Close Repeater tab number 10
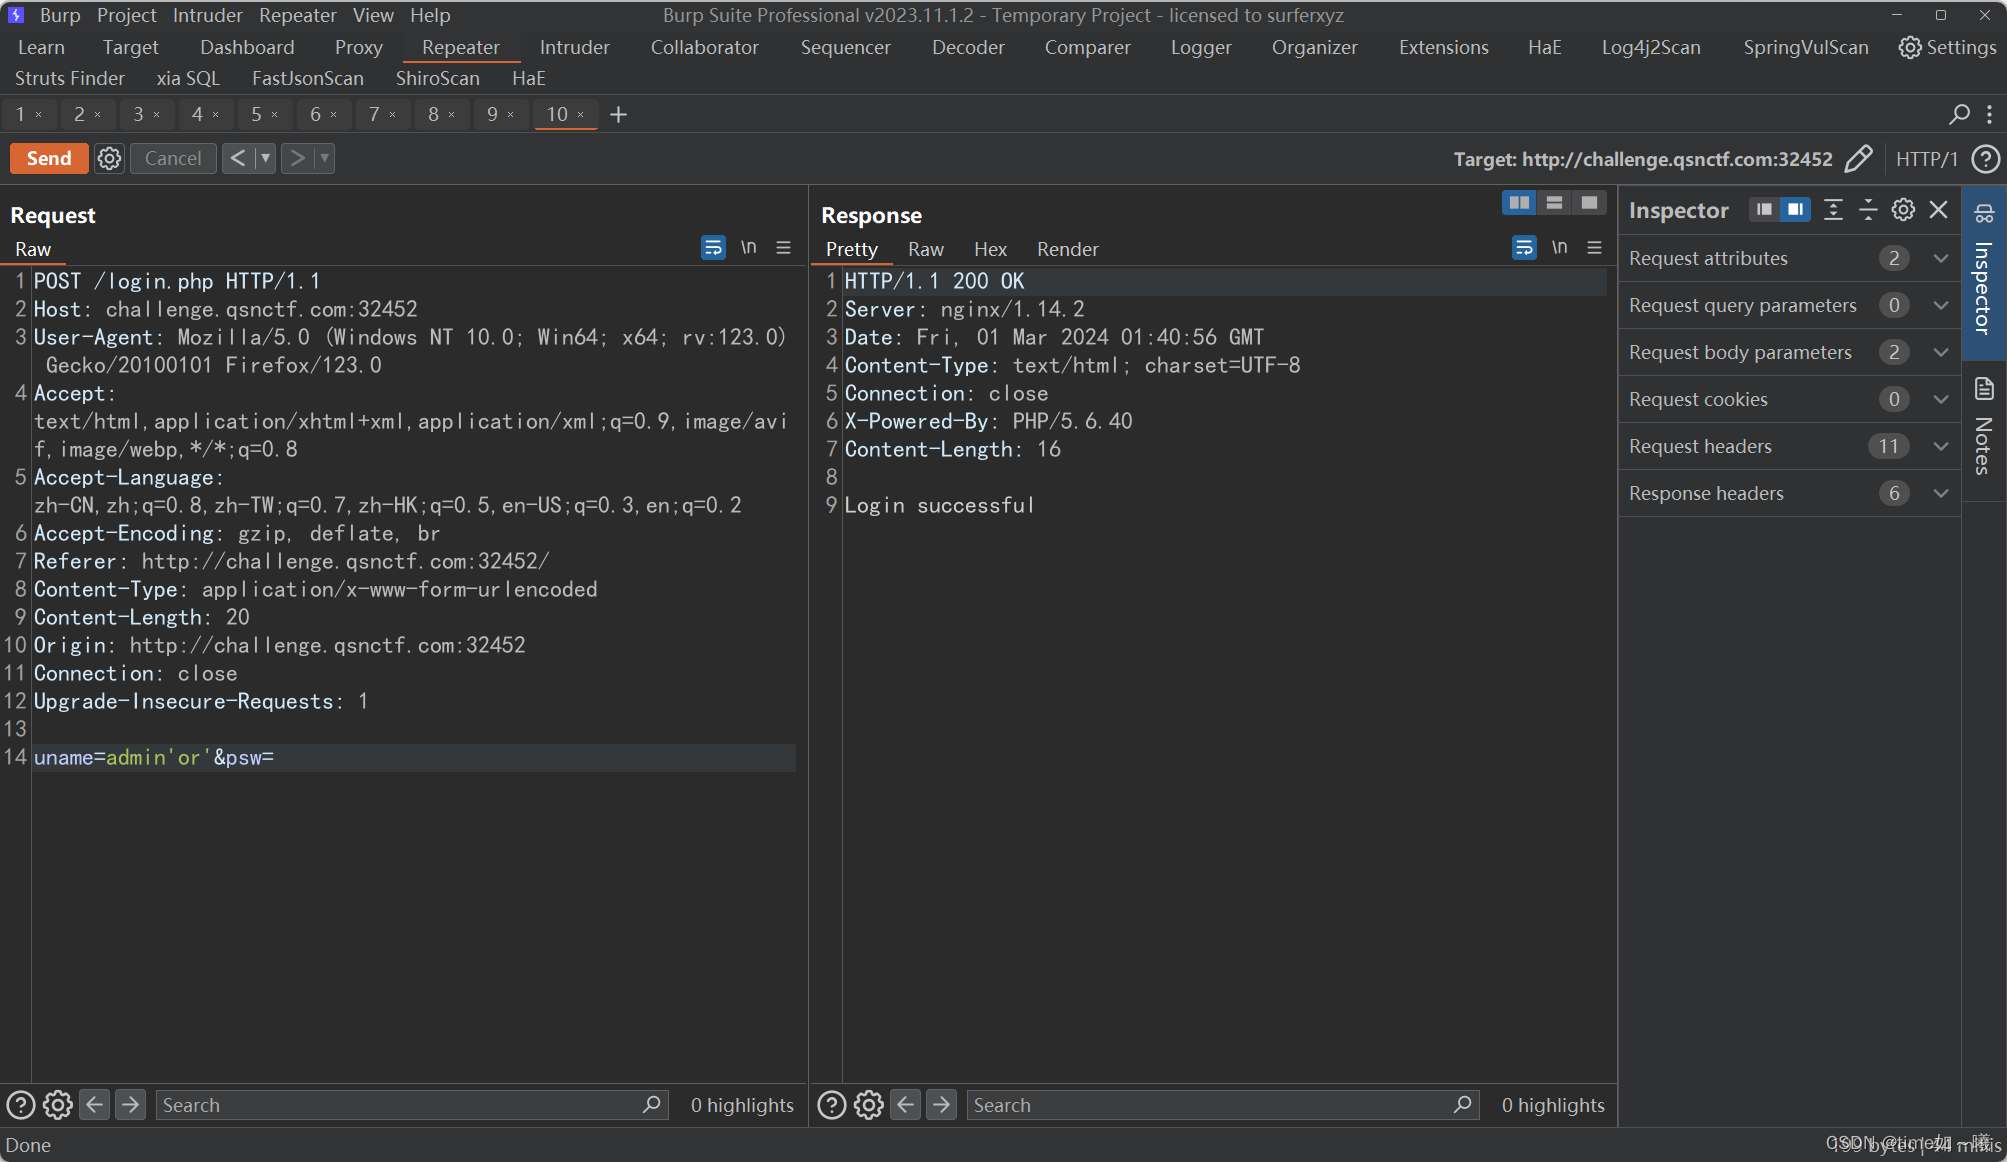2007x1162 pixels. coord(580,115)
